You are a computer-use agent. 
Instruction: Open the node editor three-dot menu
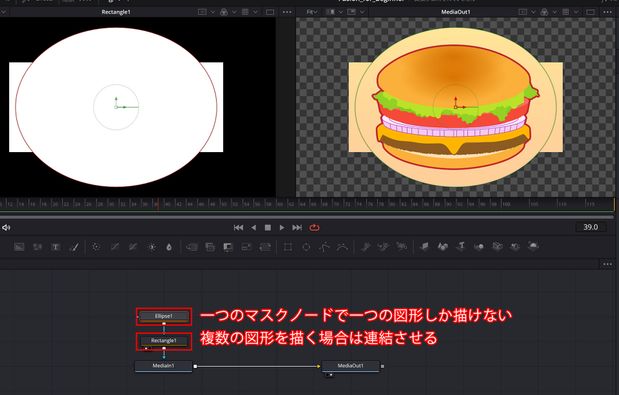[x=608, y=264]
